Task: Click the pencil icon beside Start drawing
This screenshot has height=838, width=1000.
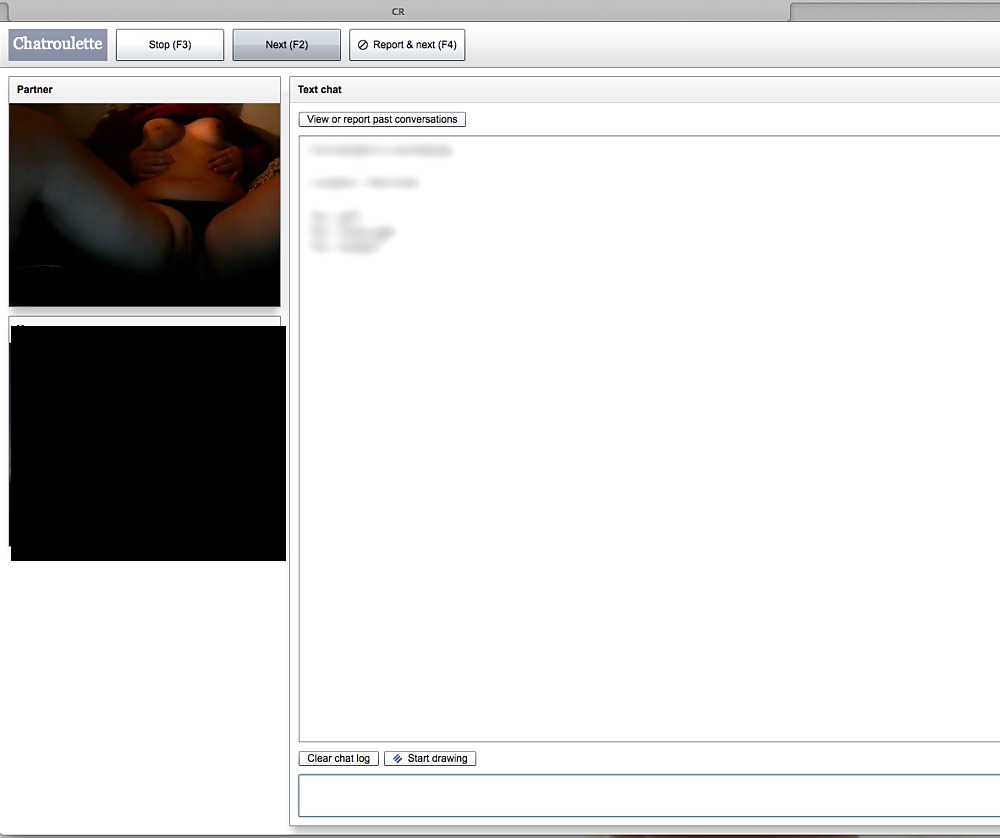Action: tap(397, 758)
